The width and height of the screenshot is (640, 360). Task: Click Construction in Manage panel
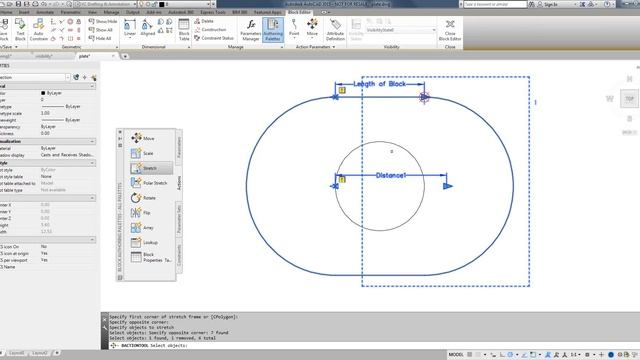click(210, 30)
